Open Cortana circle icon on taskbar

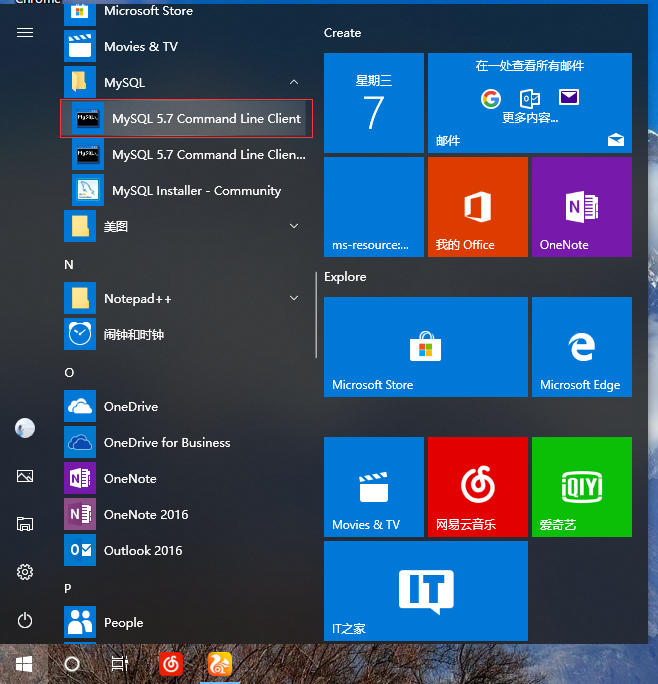coord(72,663)
